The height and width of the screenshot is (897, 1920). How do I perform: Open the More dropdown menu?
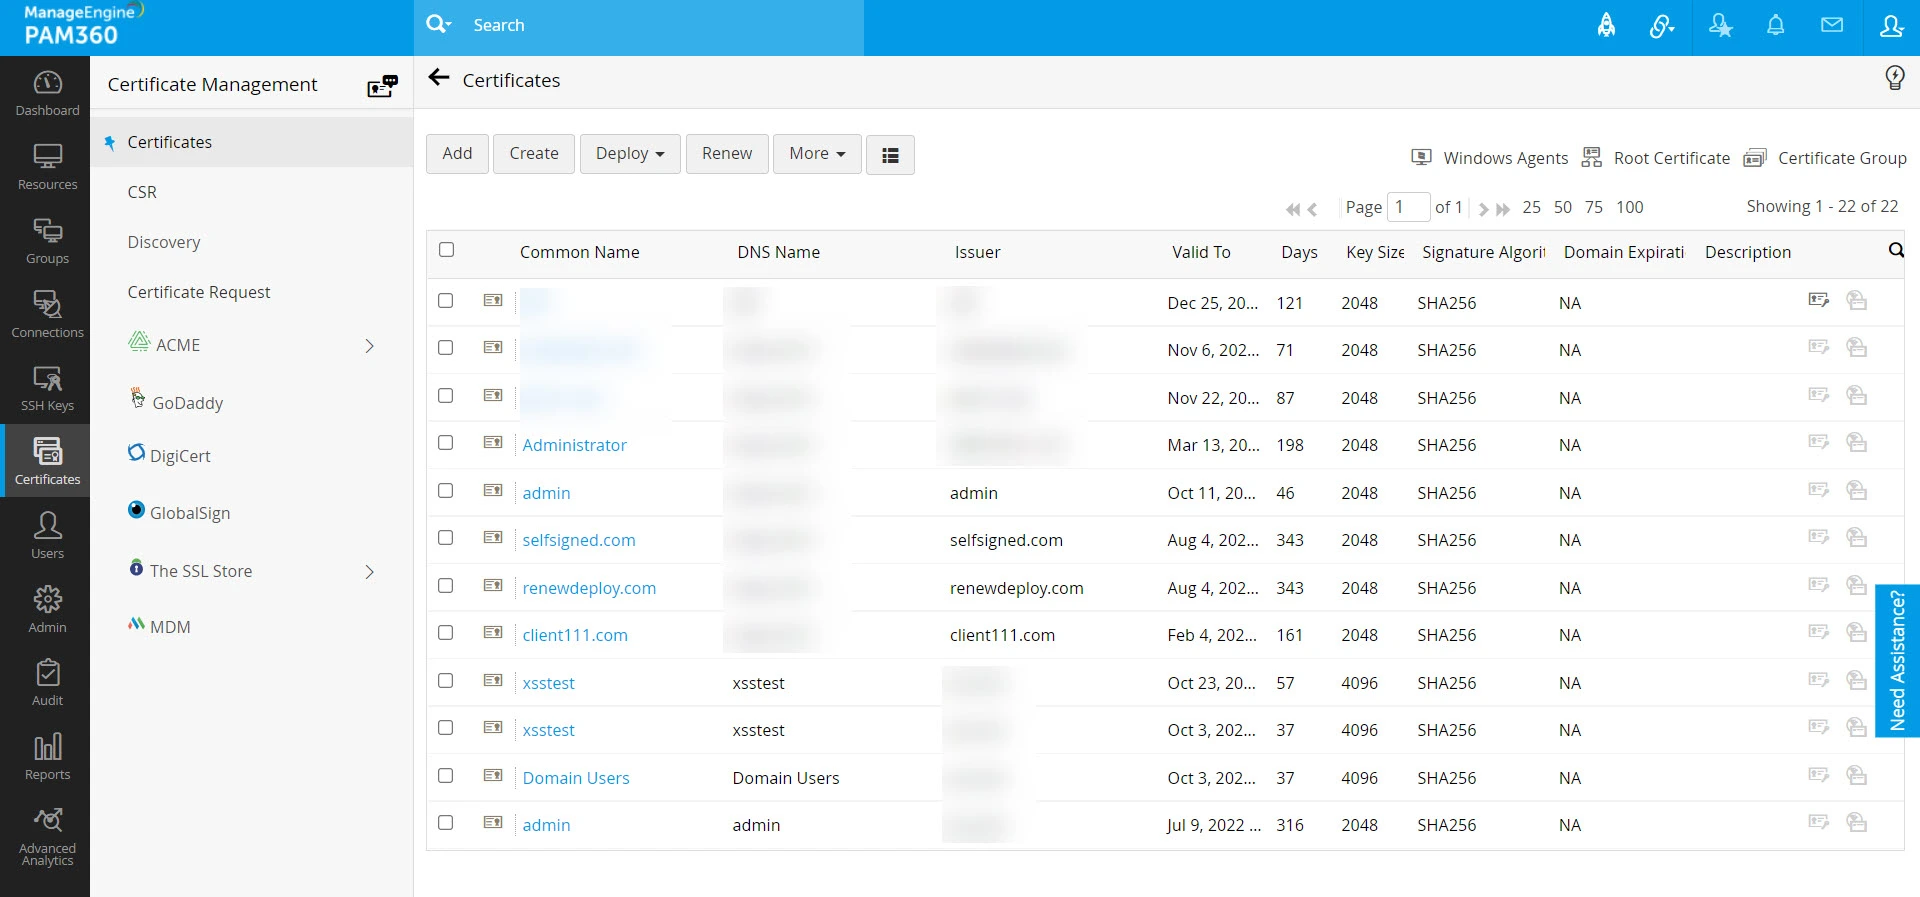816,154
